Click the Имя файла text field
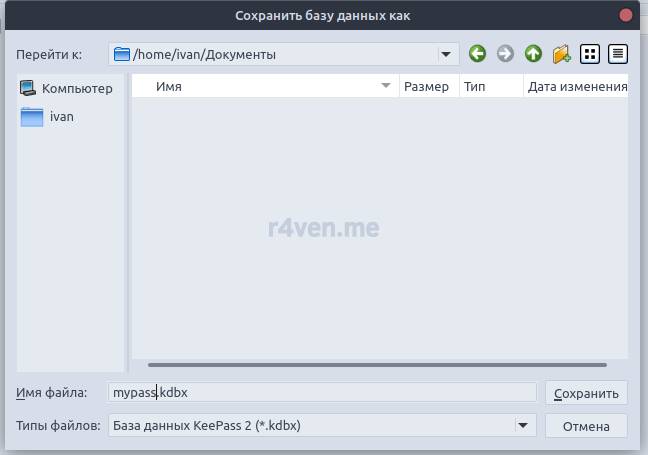 coord(320,393)
